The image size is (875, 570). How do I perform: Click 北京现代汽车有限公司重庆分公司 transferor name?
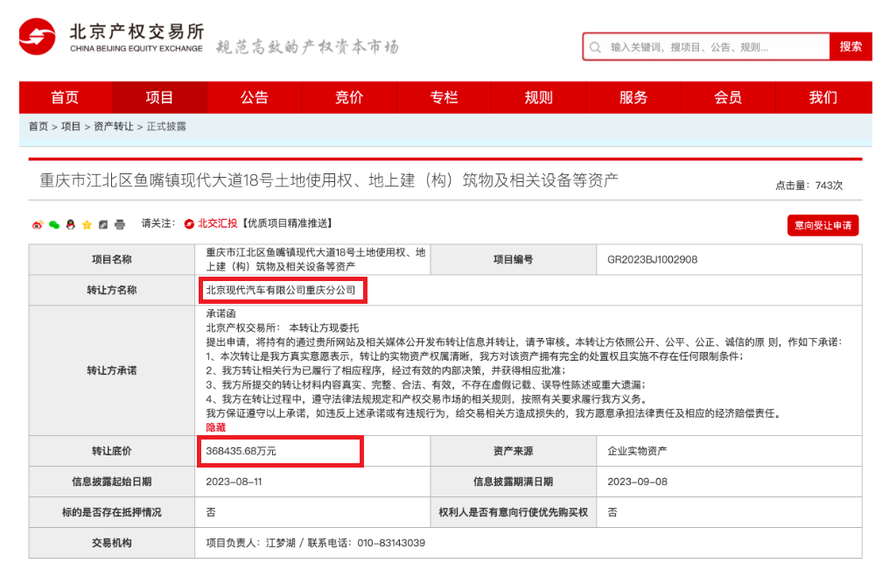[x=281, y=290]
